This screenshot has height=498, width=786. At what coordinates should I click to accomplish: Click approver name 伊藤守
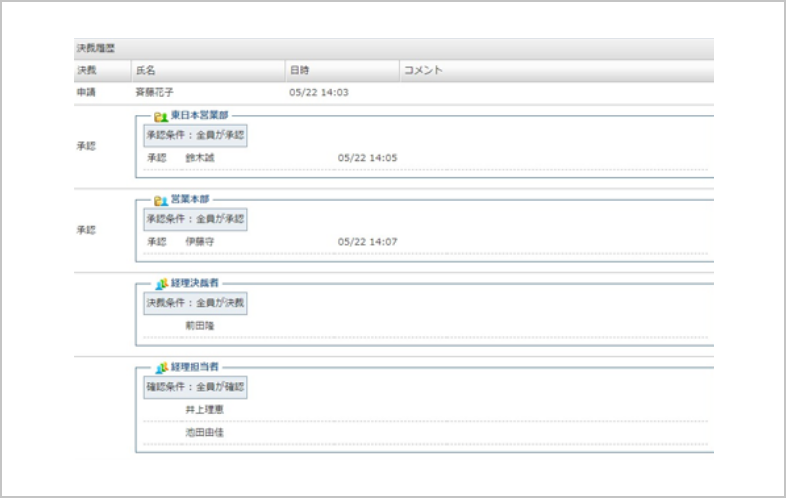click(x=200, y=242)
